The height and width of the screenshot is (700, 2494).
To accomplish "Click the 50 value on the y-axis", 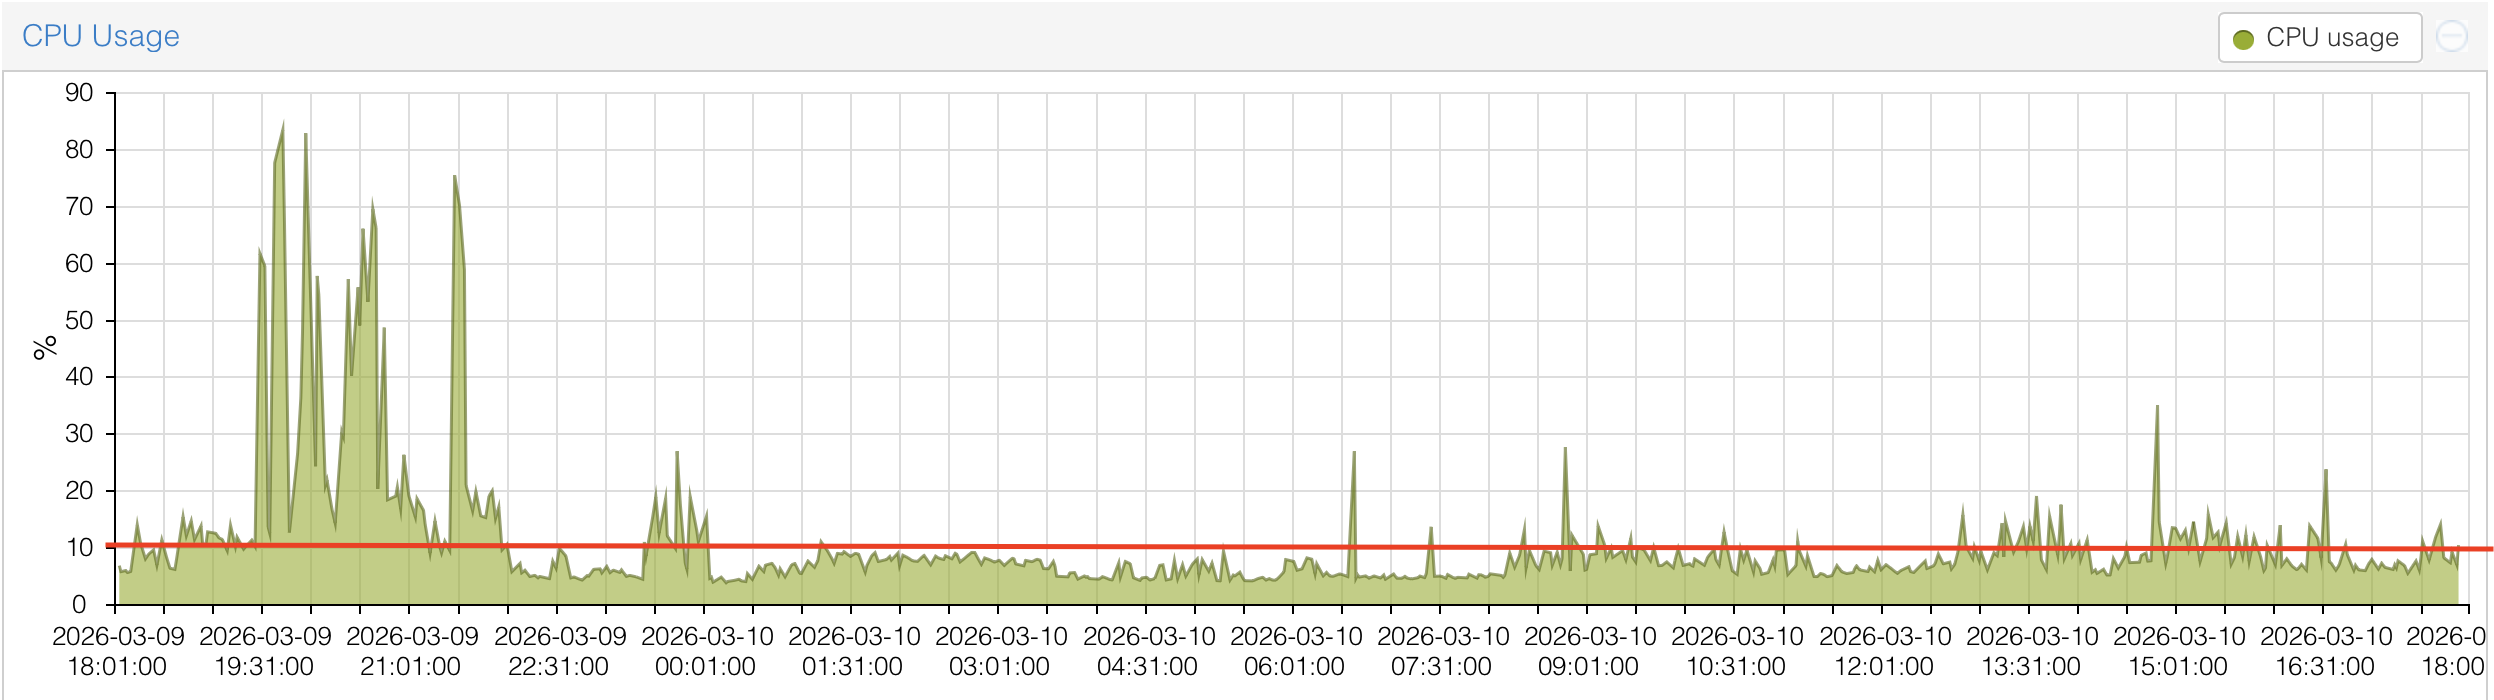I will click(79, 321).
